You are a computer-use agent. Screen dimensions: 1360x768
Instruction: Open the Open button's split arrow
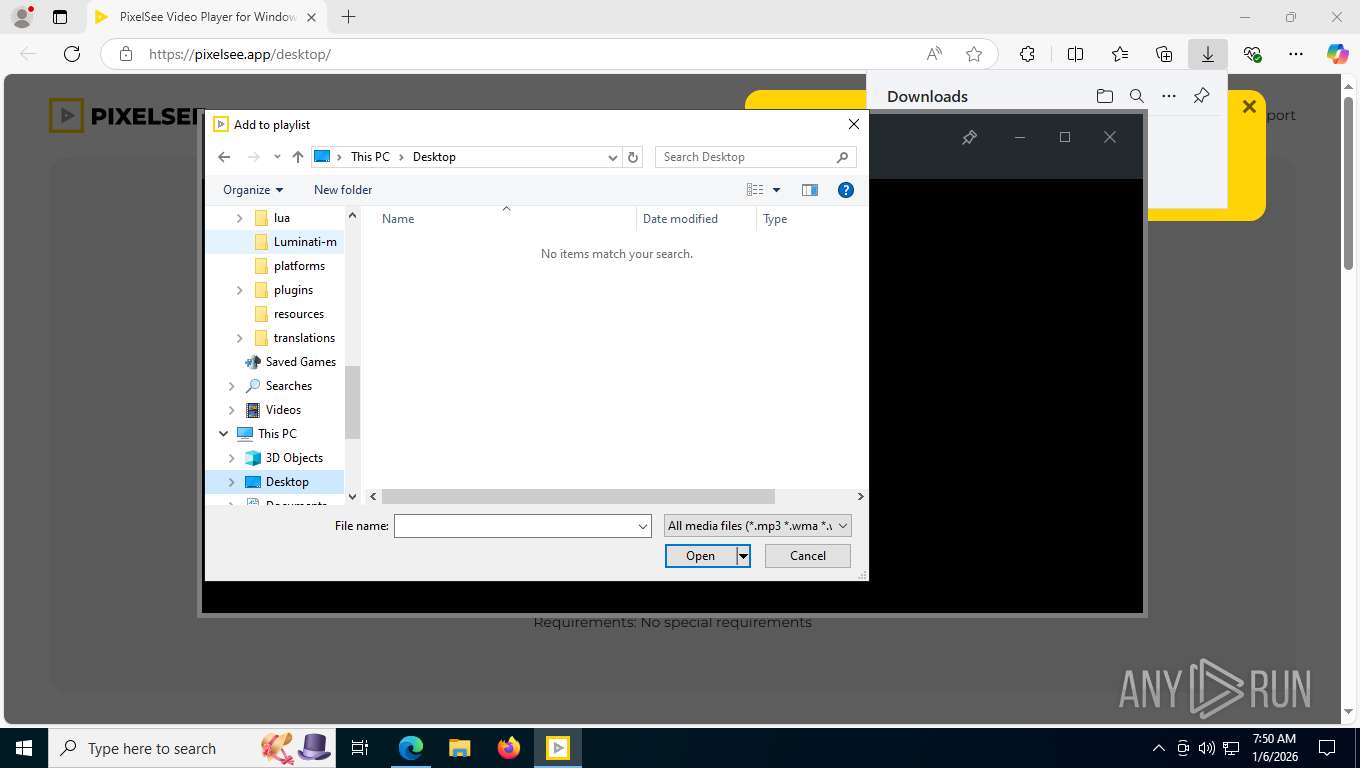[x=743, y=556]
